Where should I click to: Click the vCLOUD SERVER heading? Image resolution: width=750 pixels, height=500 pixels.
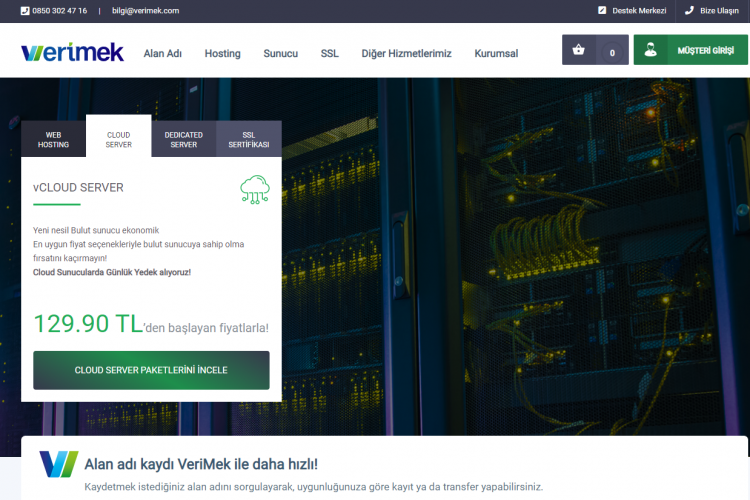coord(78,188)
